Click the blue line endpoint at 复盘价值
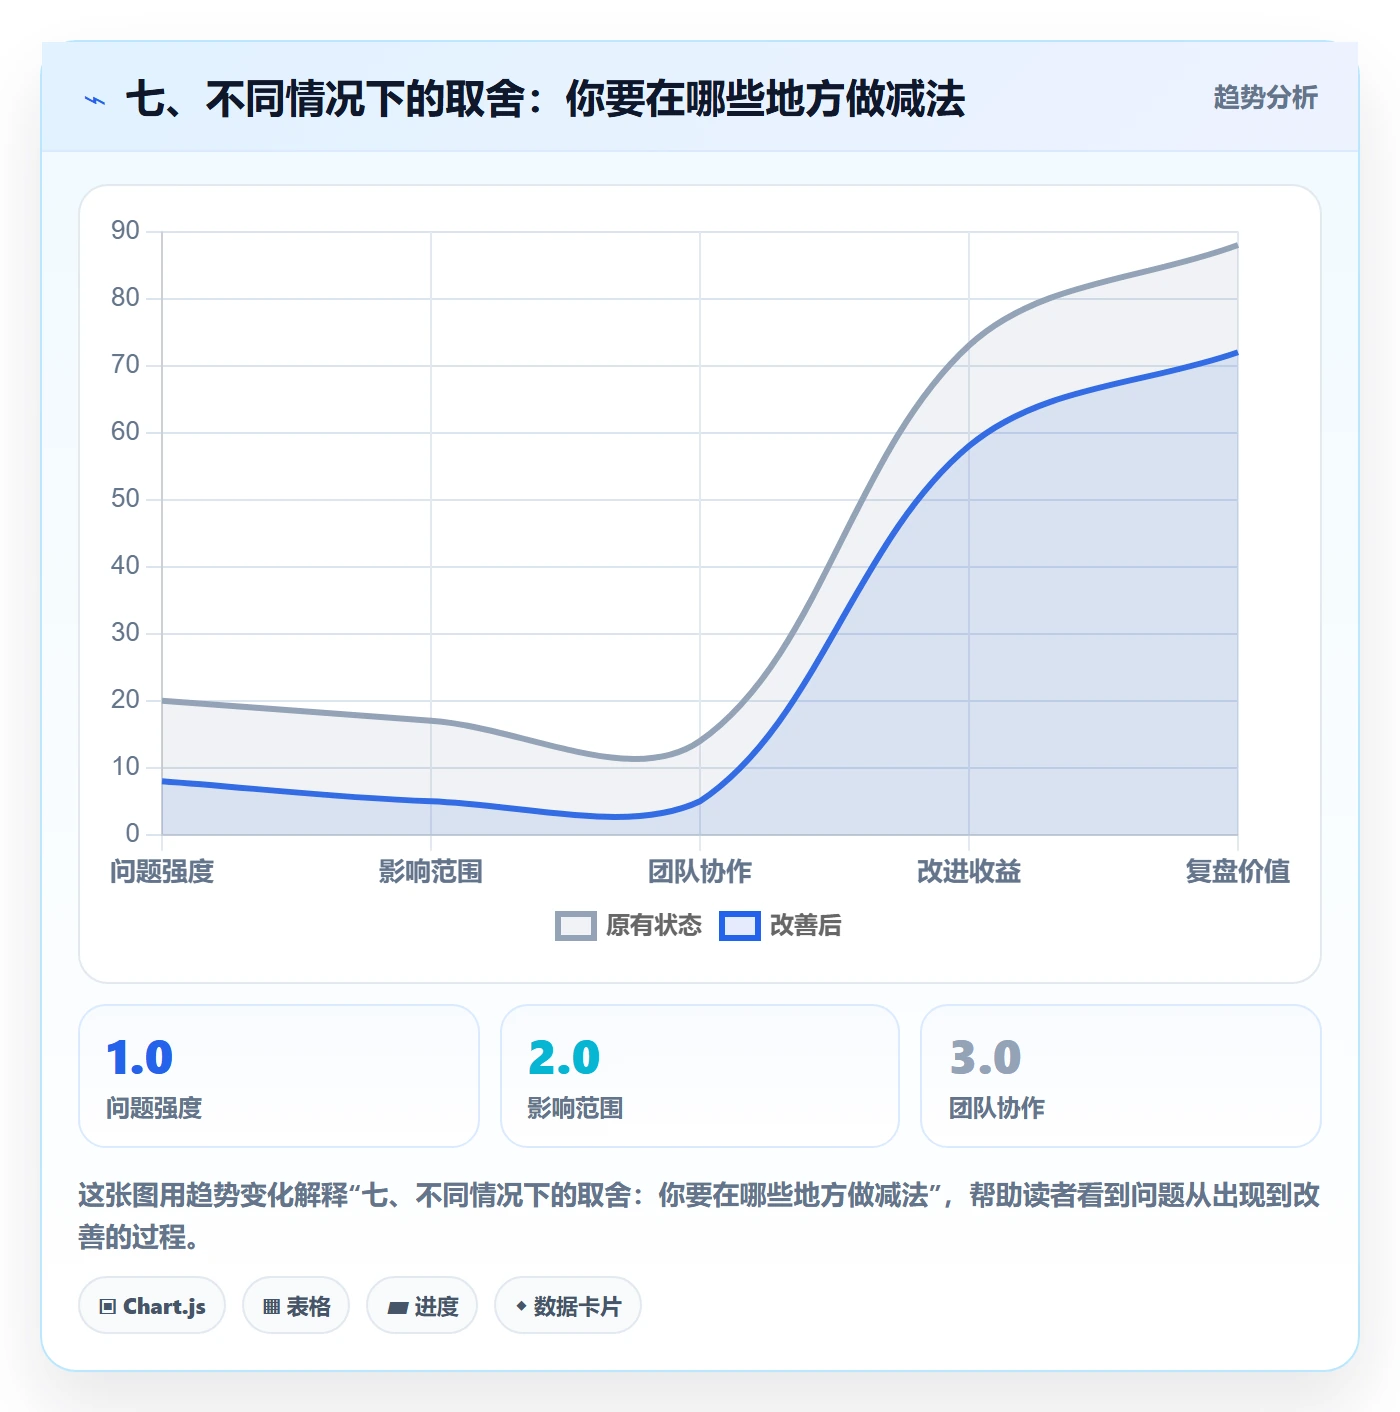Viewport: 1400px width, 1412px height. pyautogui.click(x=1237, y=352)
